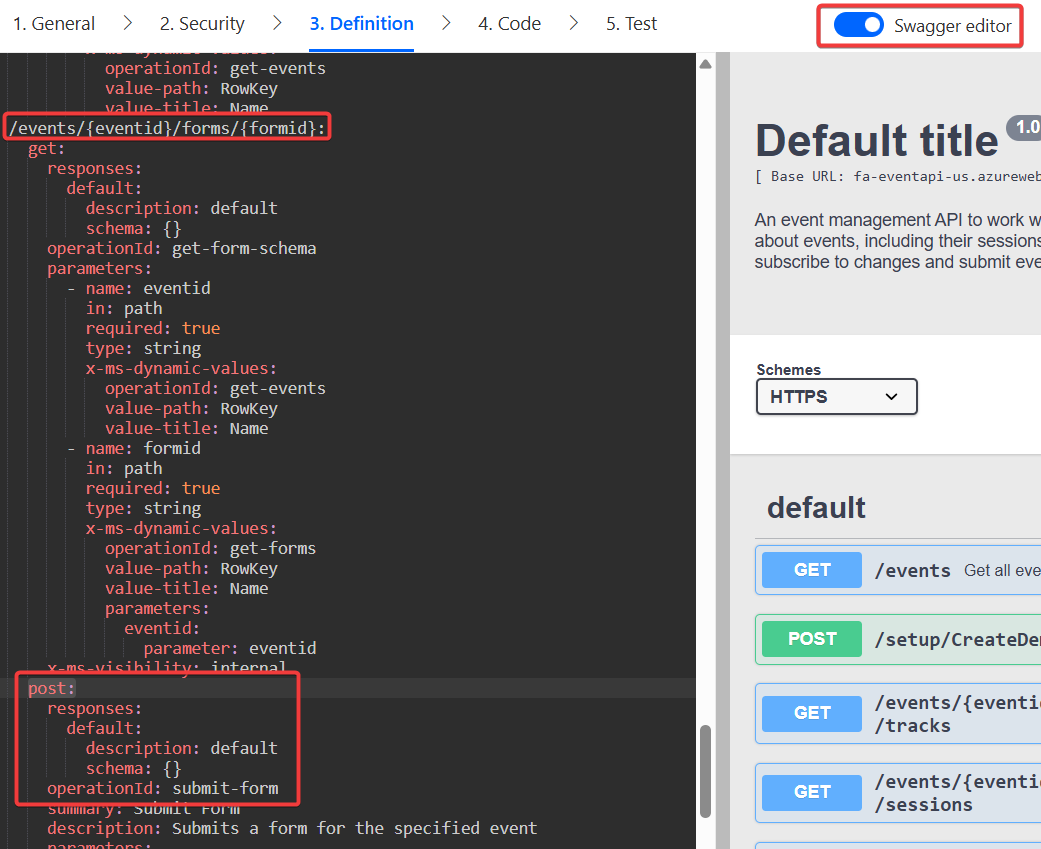Open the 5. Test step
The image size is (1041, 849).
click(x=631, y=23)
